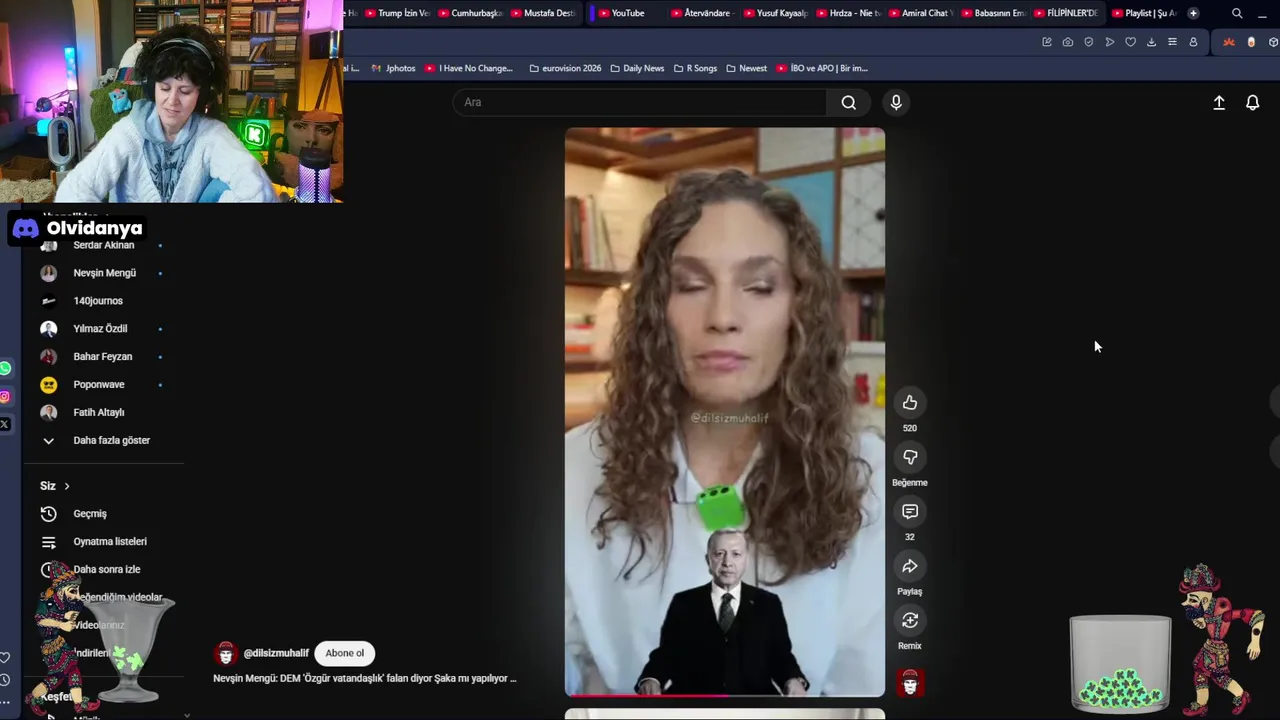Open the R Songs bookmark folder

click(696, 68)
